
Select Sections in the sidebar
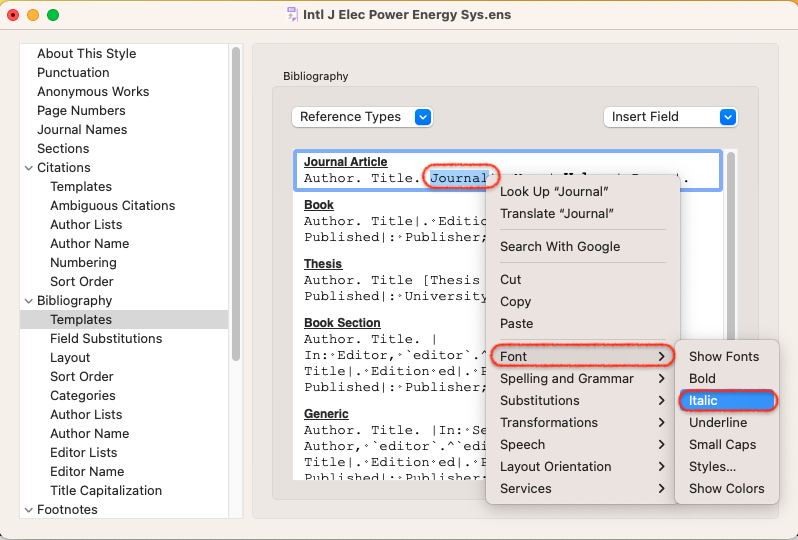point(63,149)
